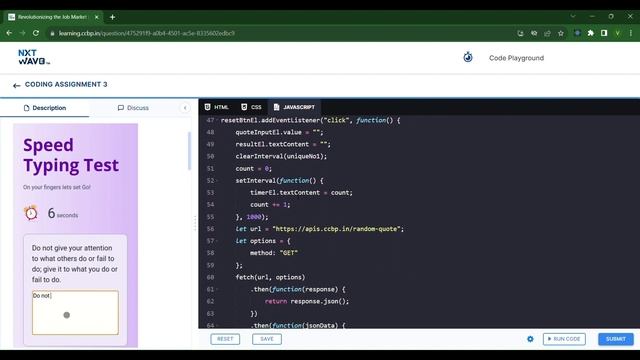Click the browser address bar URL

pyautogui.click(x=147, y=33)
